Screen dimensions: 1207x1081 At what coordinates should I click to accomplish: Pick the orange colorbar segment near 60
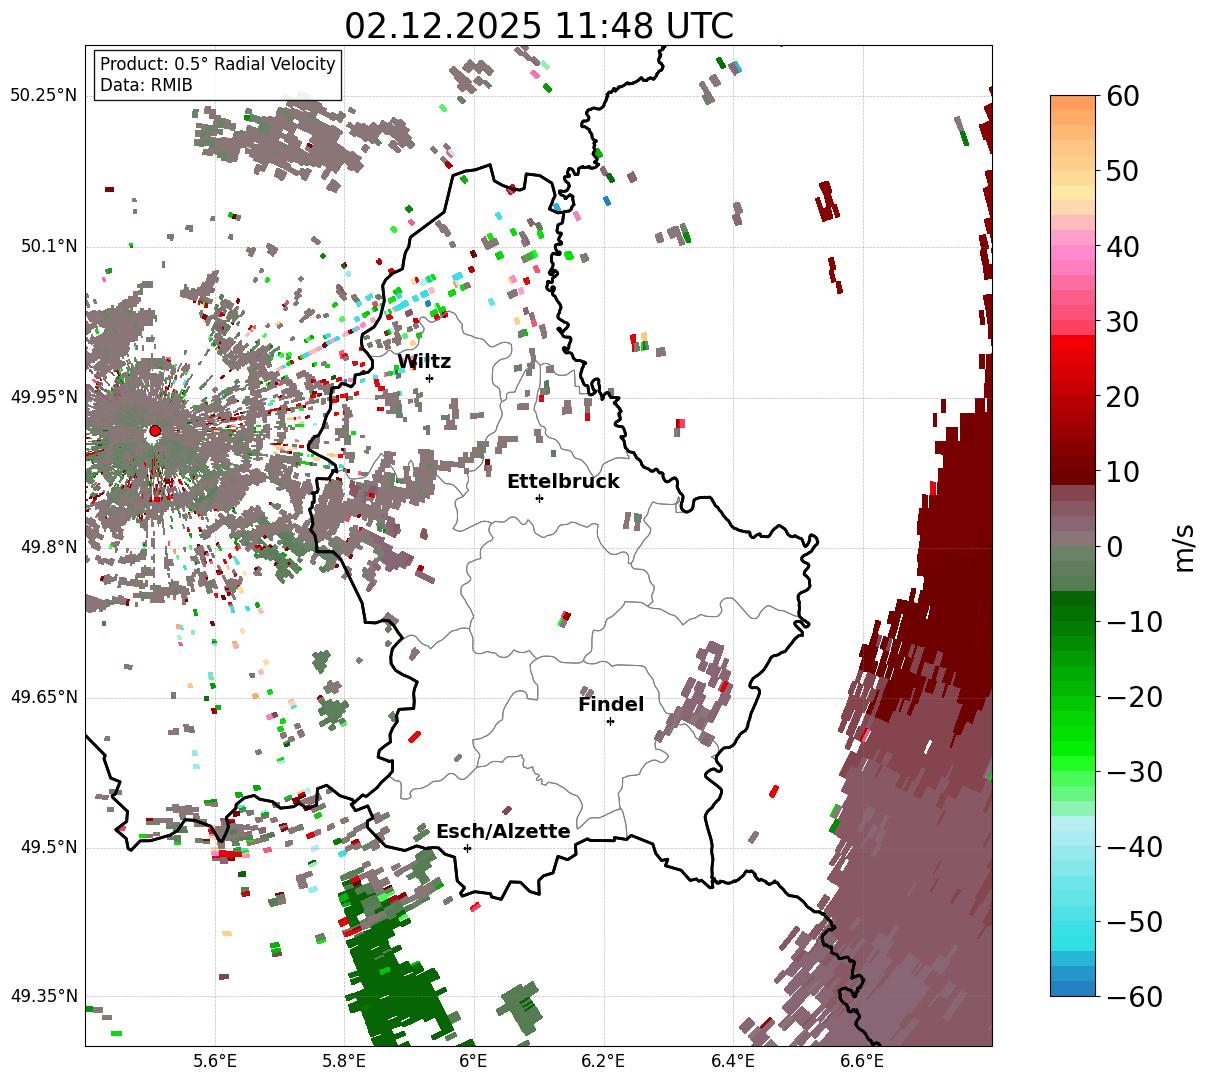[x=1073, y=103]
